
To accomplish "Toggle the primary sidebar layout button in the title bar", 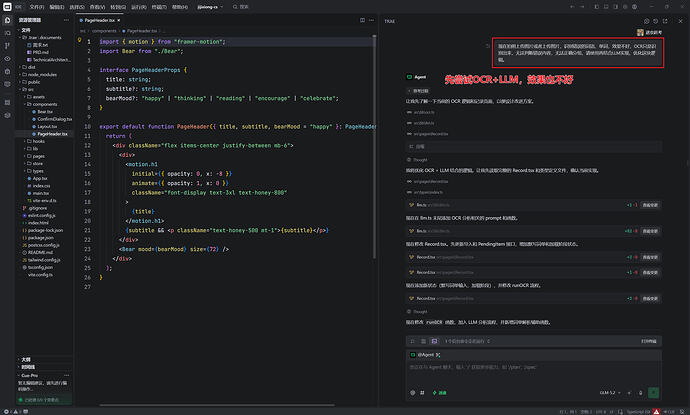I will click(597, 7).
